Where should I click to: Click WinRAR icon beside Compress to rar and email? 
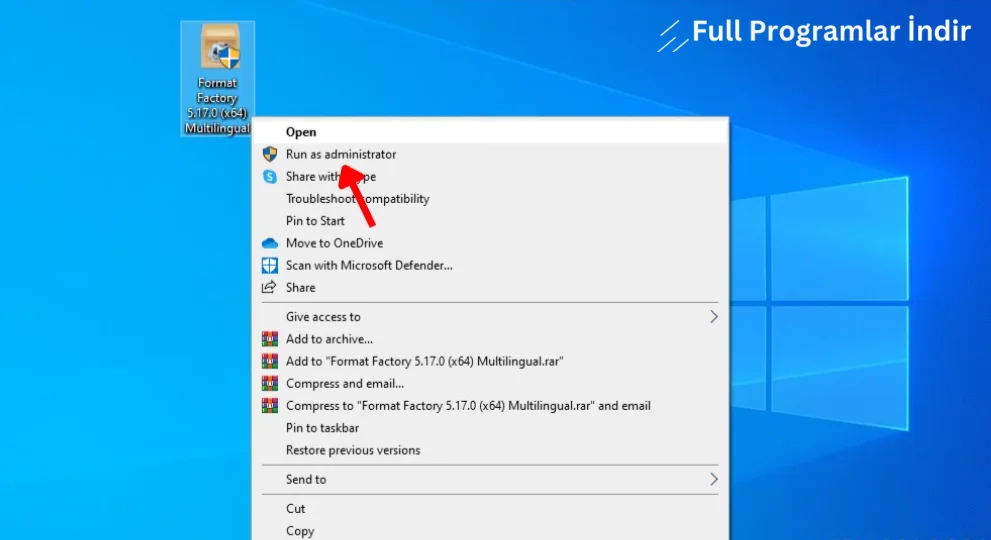click(x=270, y=405)
